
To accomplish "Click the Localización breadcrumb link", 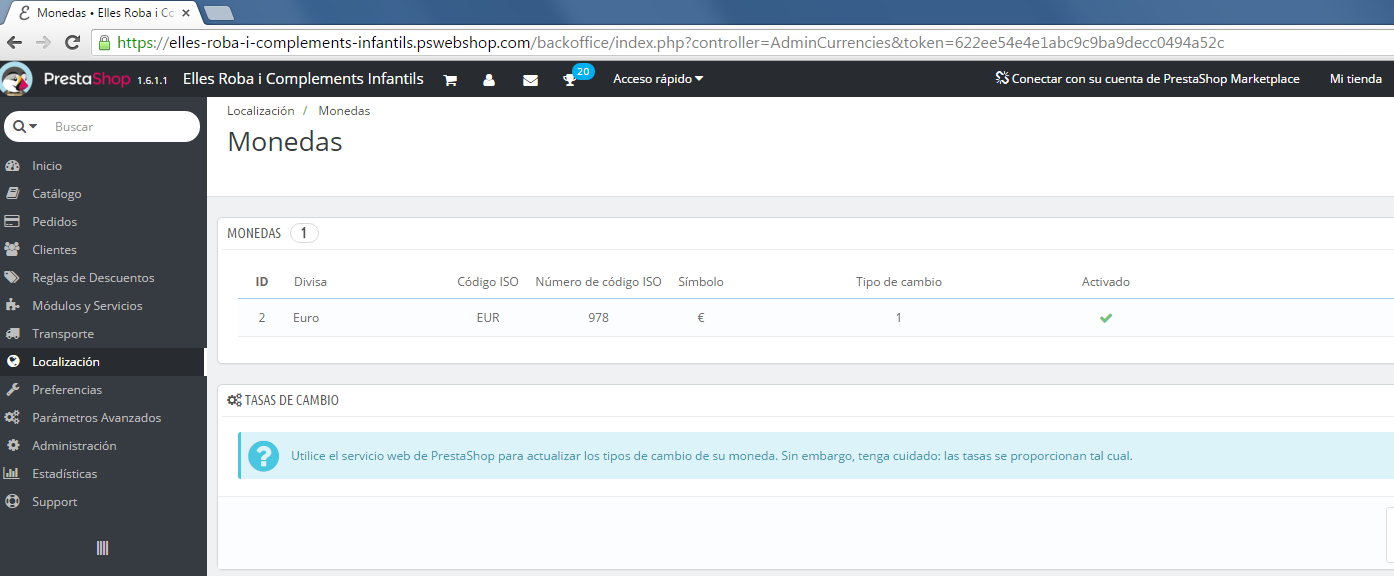I will 261,111.
